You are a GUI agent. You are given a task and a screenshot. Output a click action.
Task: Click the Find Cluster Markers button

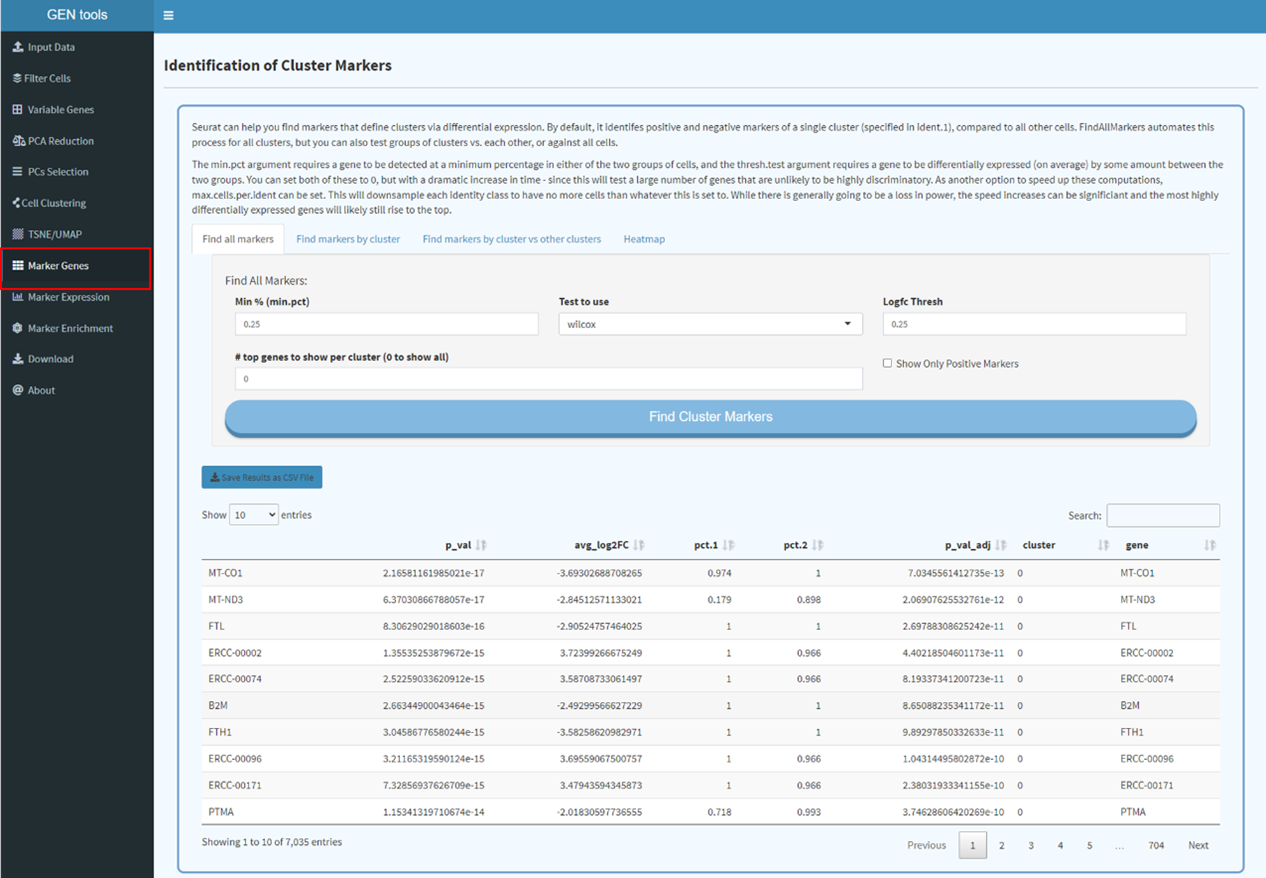click(x=710, y=417)
